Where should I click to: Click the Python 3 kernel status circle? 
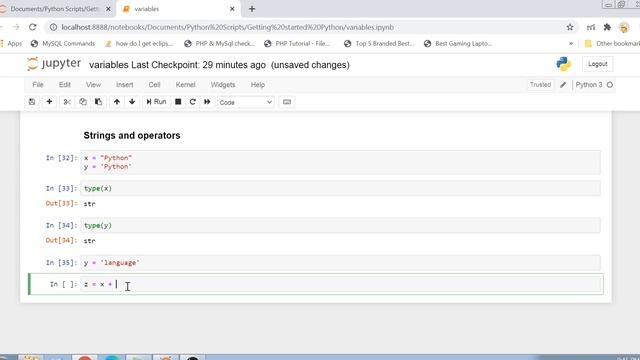point(610,85)
